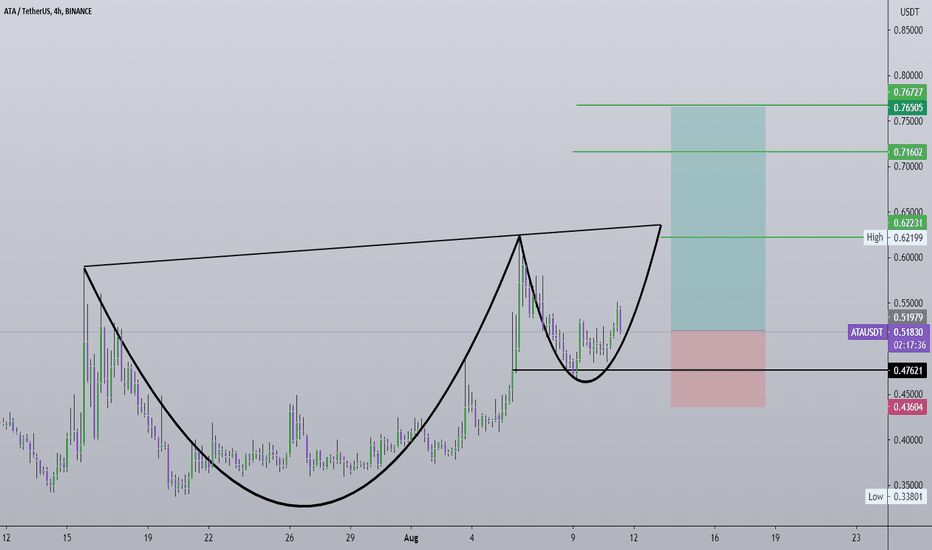Click the 0.85000 price scale value

909,30
